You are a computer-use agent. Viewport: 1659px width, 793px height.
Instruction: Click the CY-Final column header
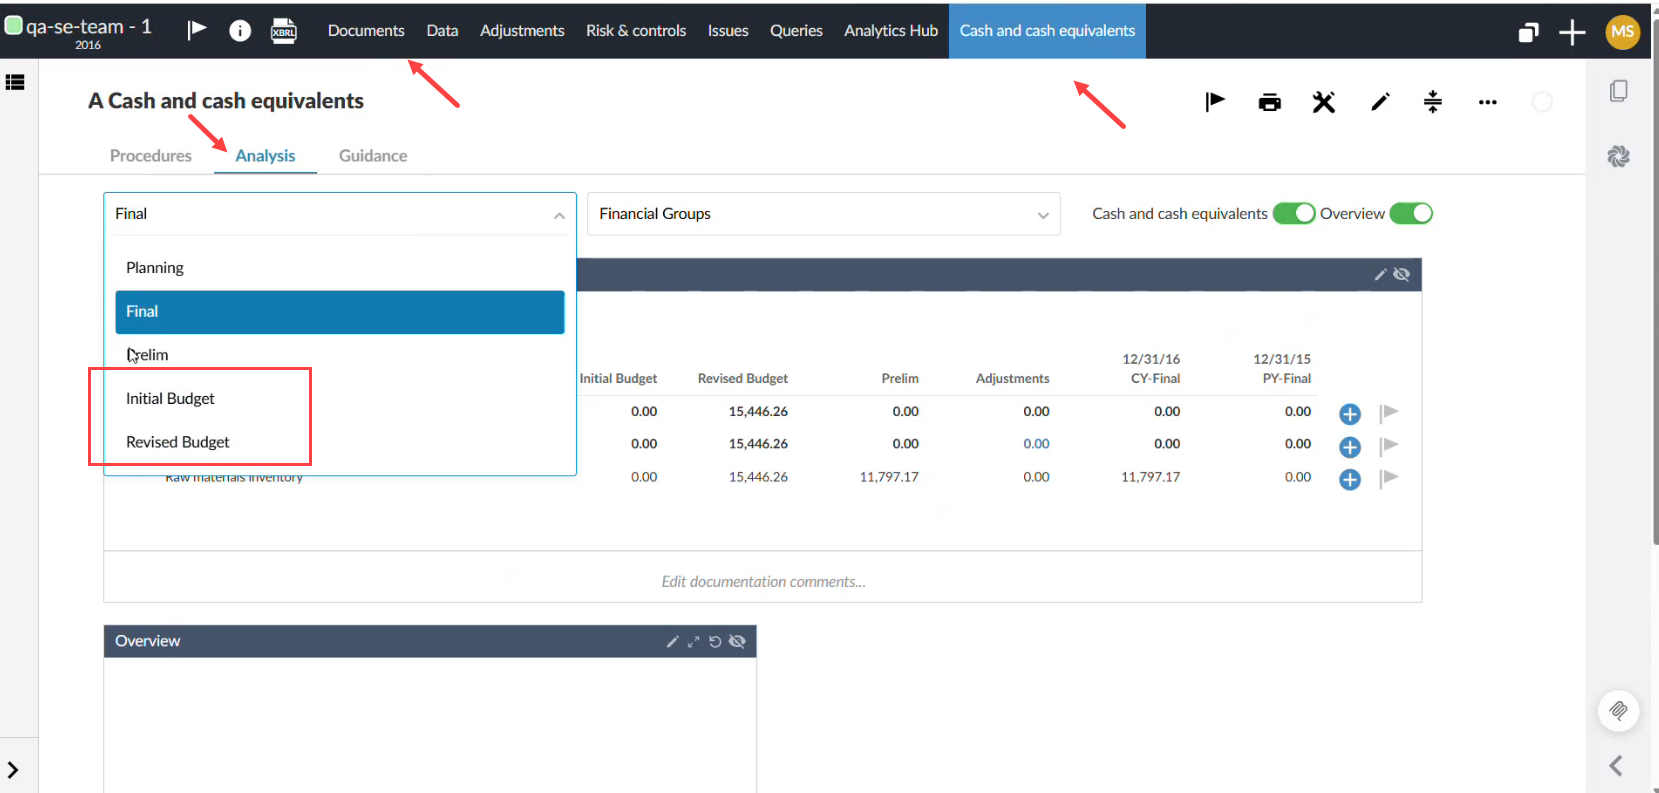pos(1155,379)
